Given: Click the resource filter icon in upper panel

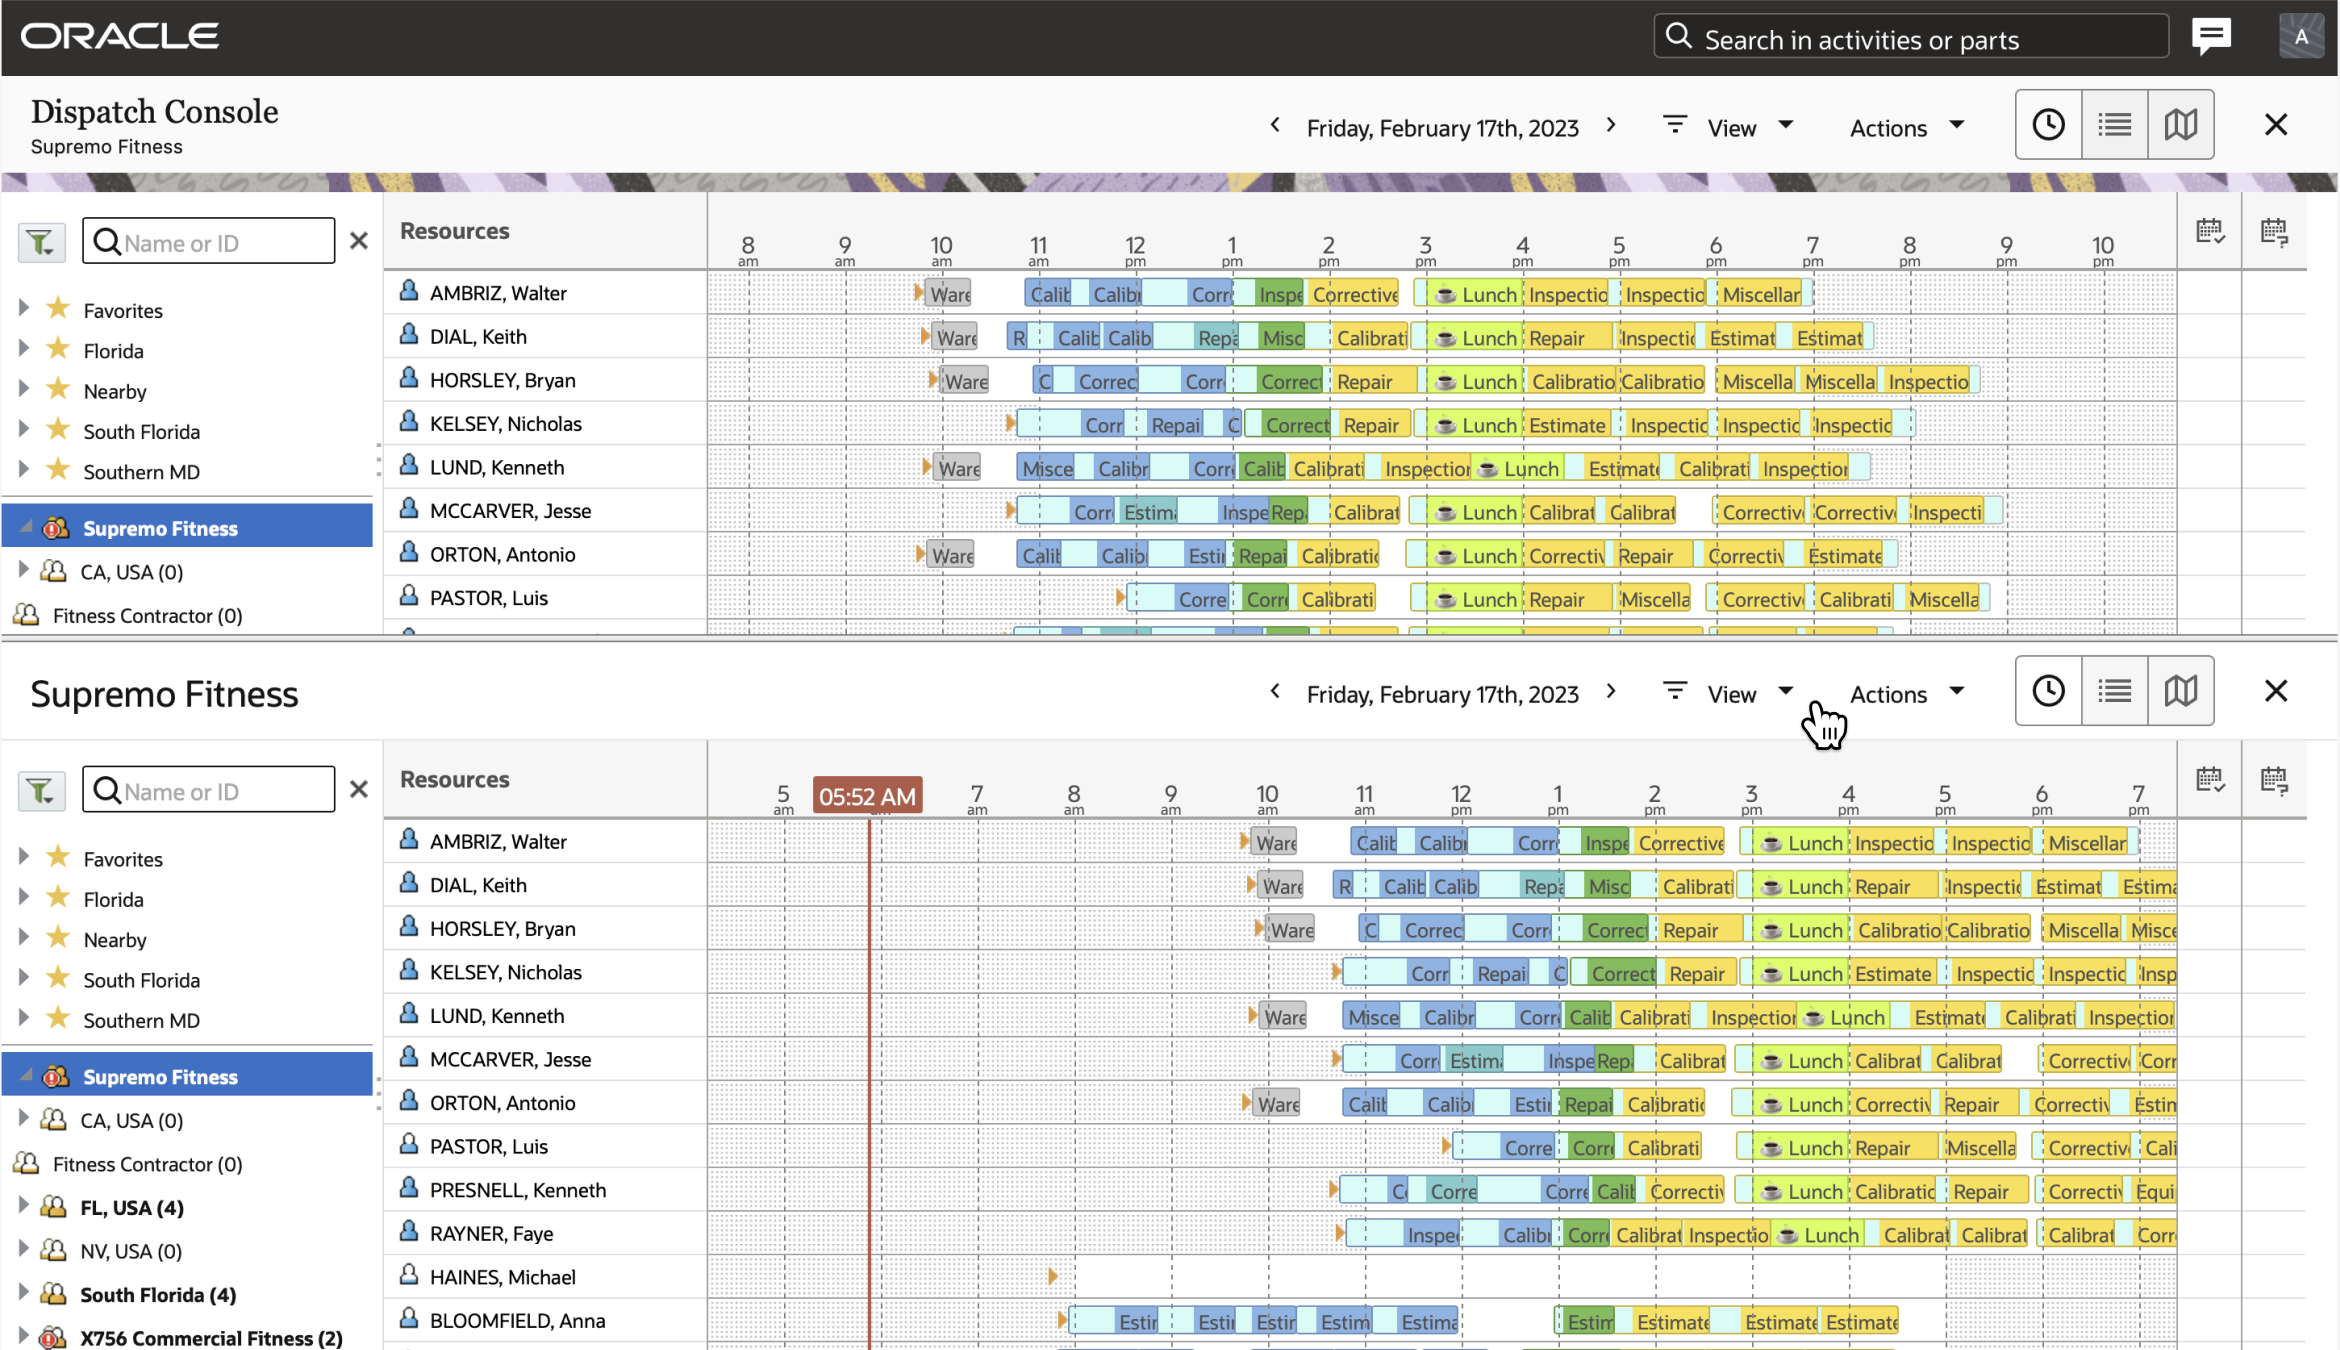Looking at the screenshot, I should pos(41,242).
